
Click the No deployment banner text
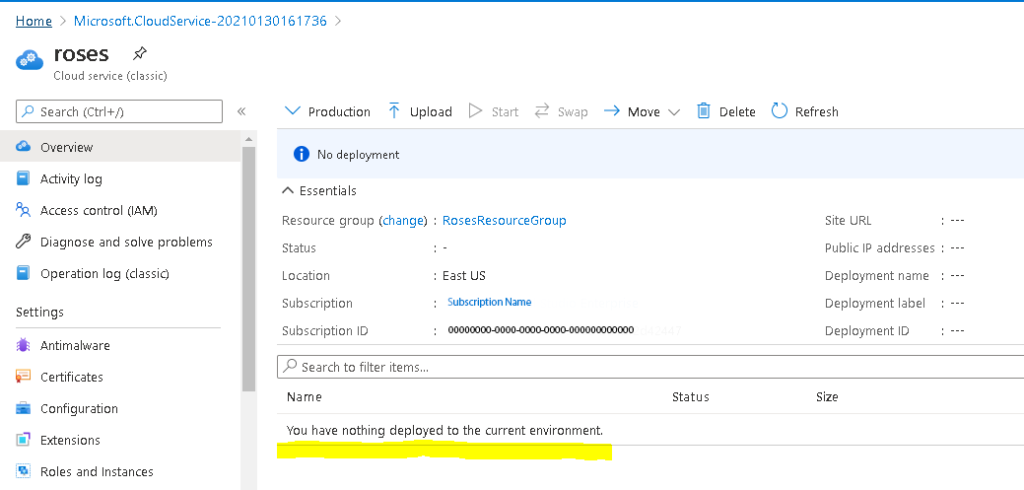358,155
